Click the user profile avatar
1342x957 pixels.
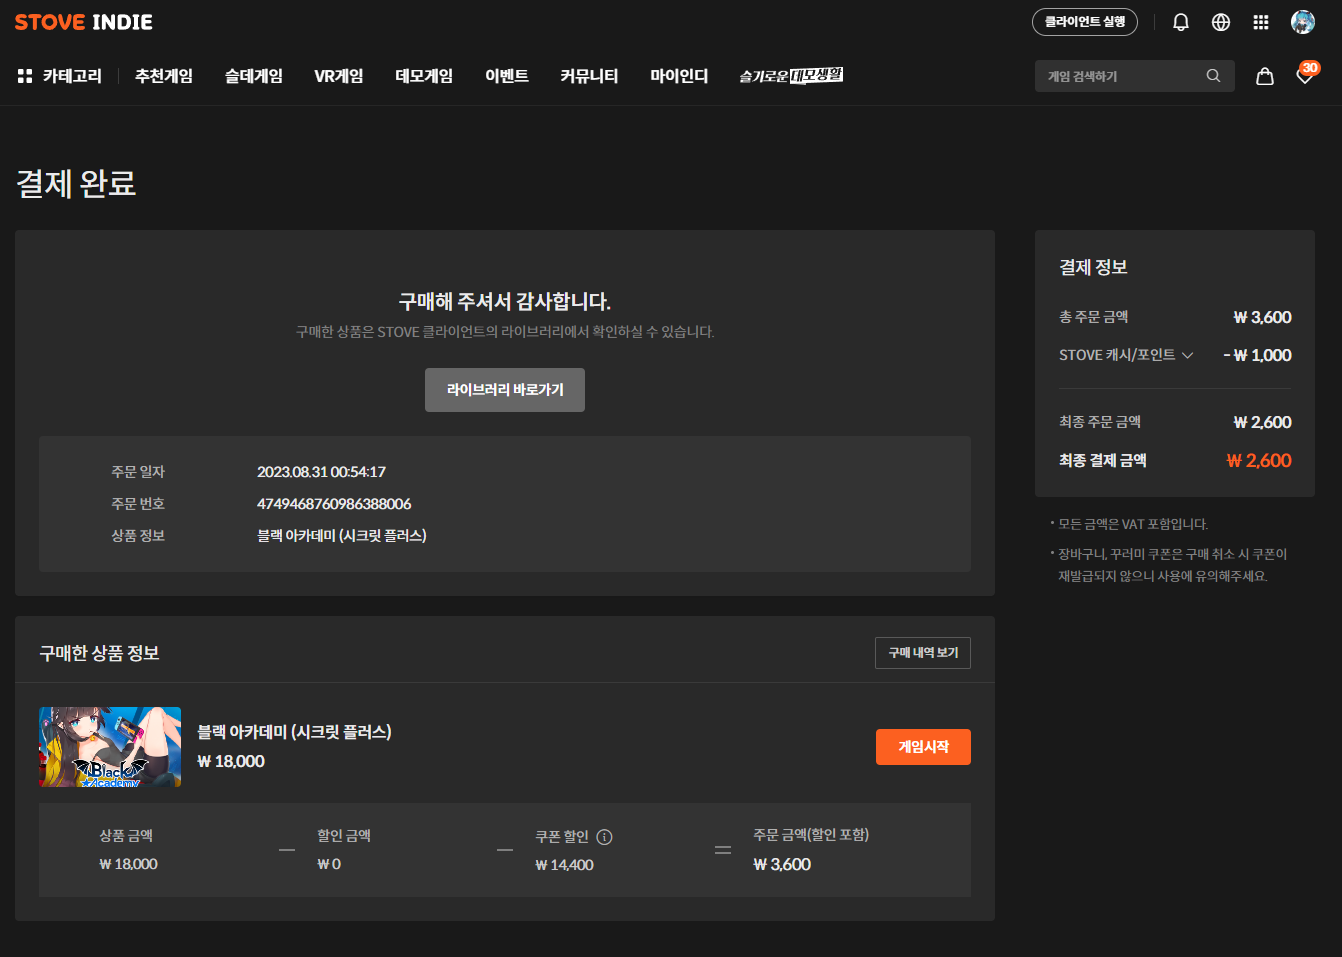pyautogui.click(x=1303, y=22)
